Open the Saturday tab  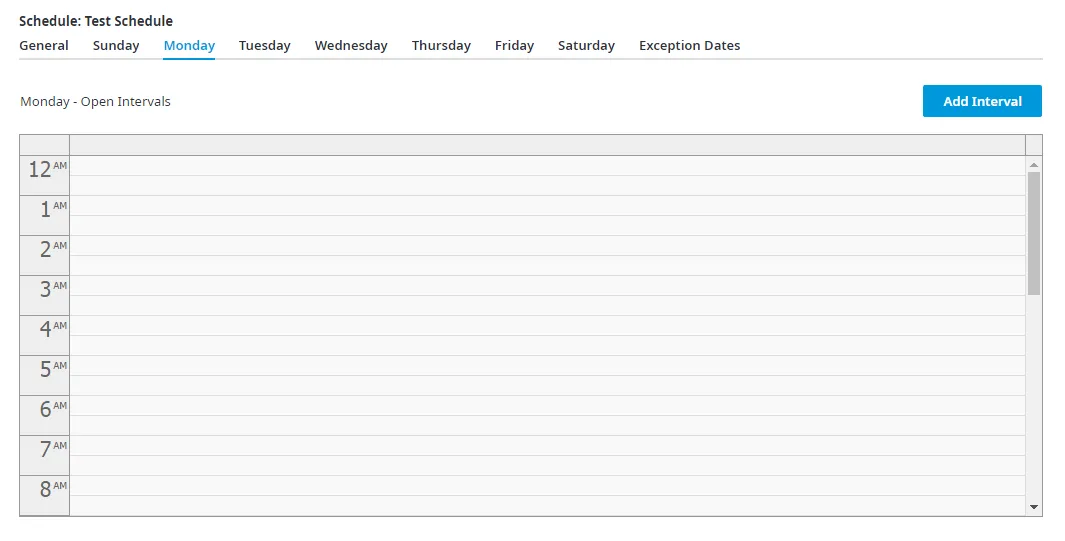pos(586,45)
